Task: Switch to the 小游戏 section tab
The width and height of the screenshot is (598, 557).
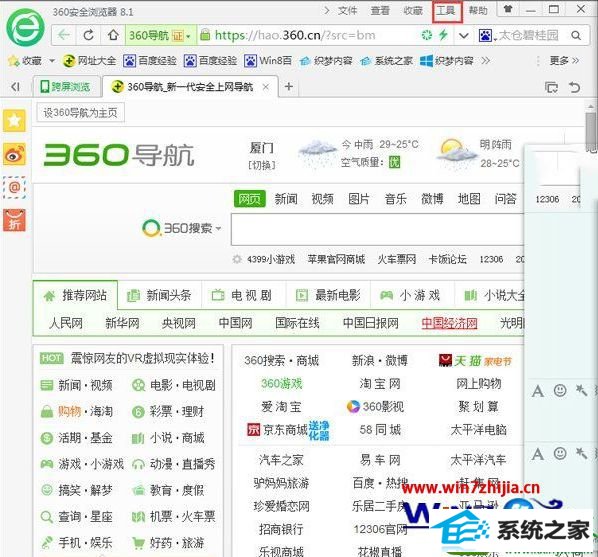Action: 411,295
